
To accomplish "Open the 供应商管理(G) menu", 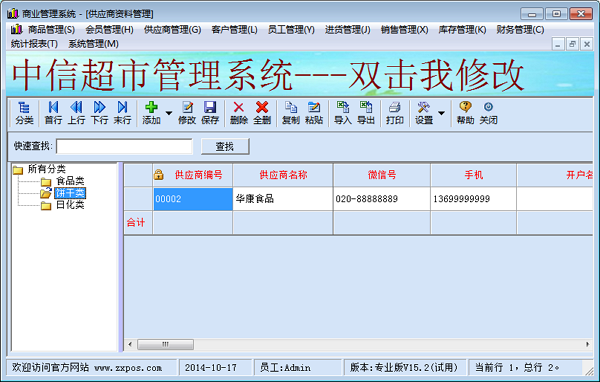I will [173, 29].
